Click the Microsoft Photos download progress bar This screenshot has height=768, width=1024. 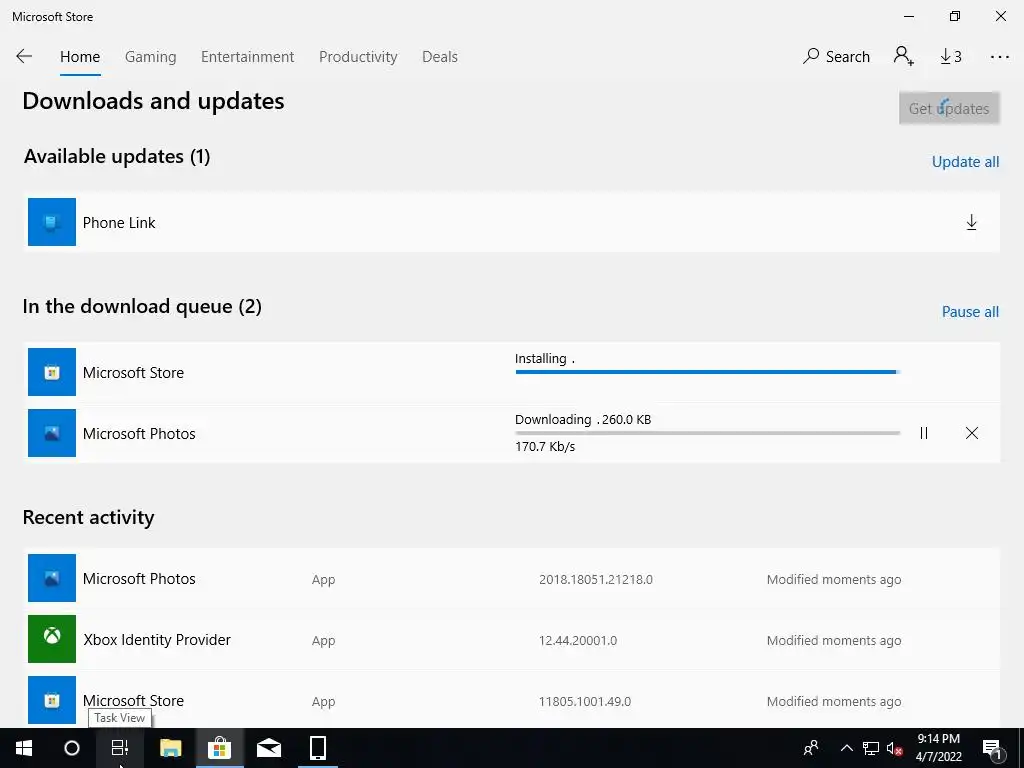(x=707, y=433)
